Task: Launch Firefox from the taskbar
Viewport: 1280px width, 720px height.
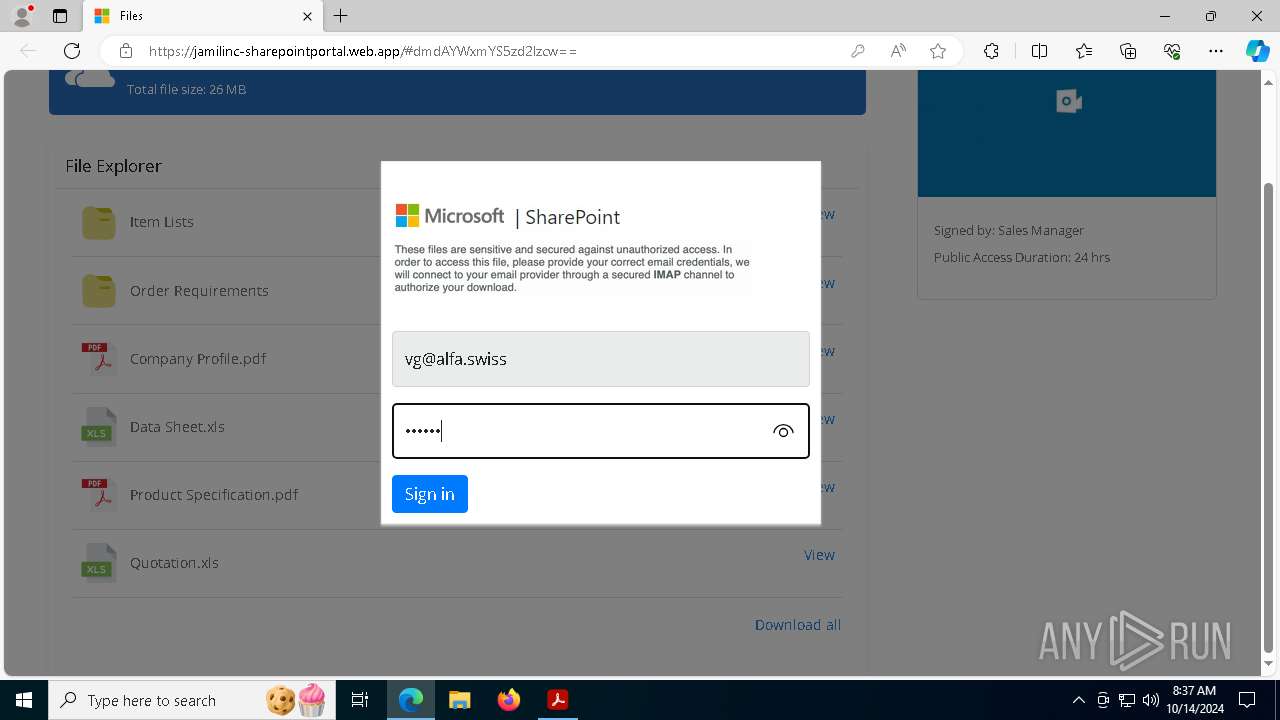Action: (x=509, y=700)
